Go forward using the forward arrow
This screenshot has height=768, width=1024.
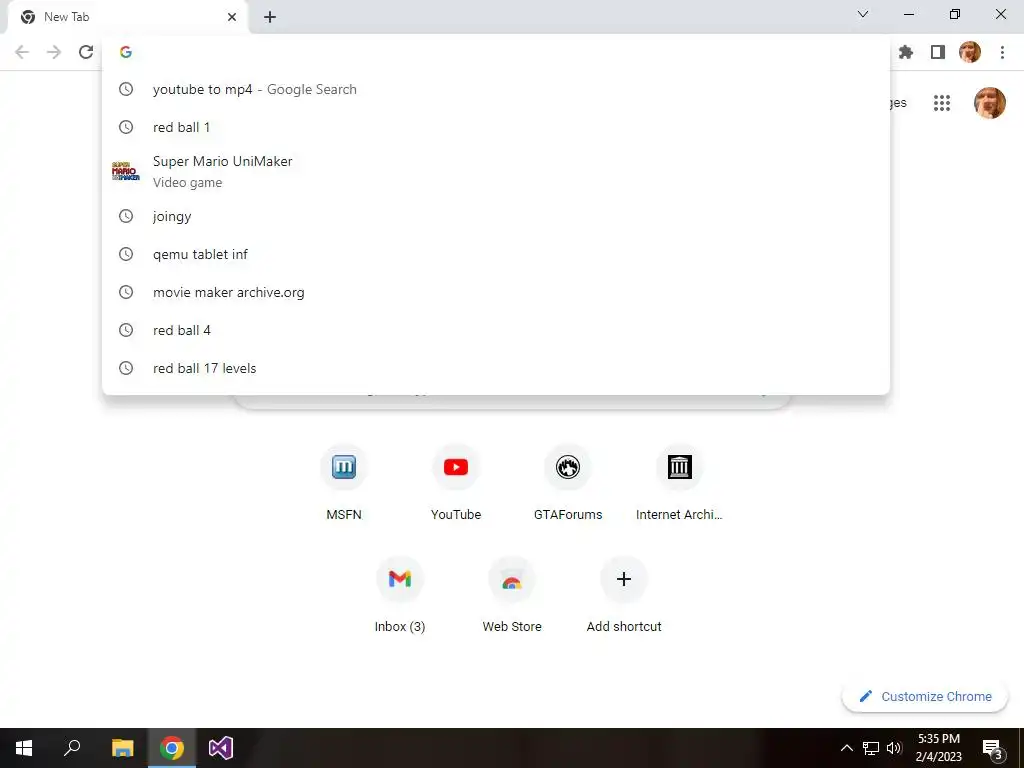[54, 52]
